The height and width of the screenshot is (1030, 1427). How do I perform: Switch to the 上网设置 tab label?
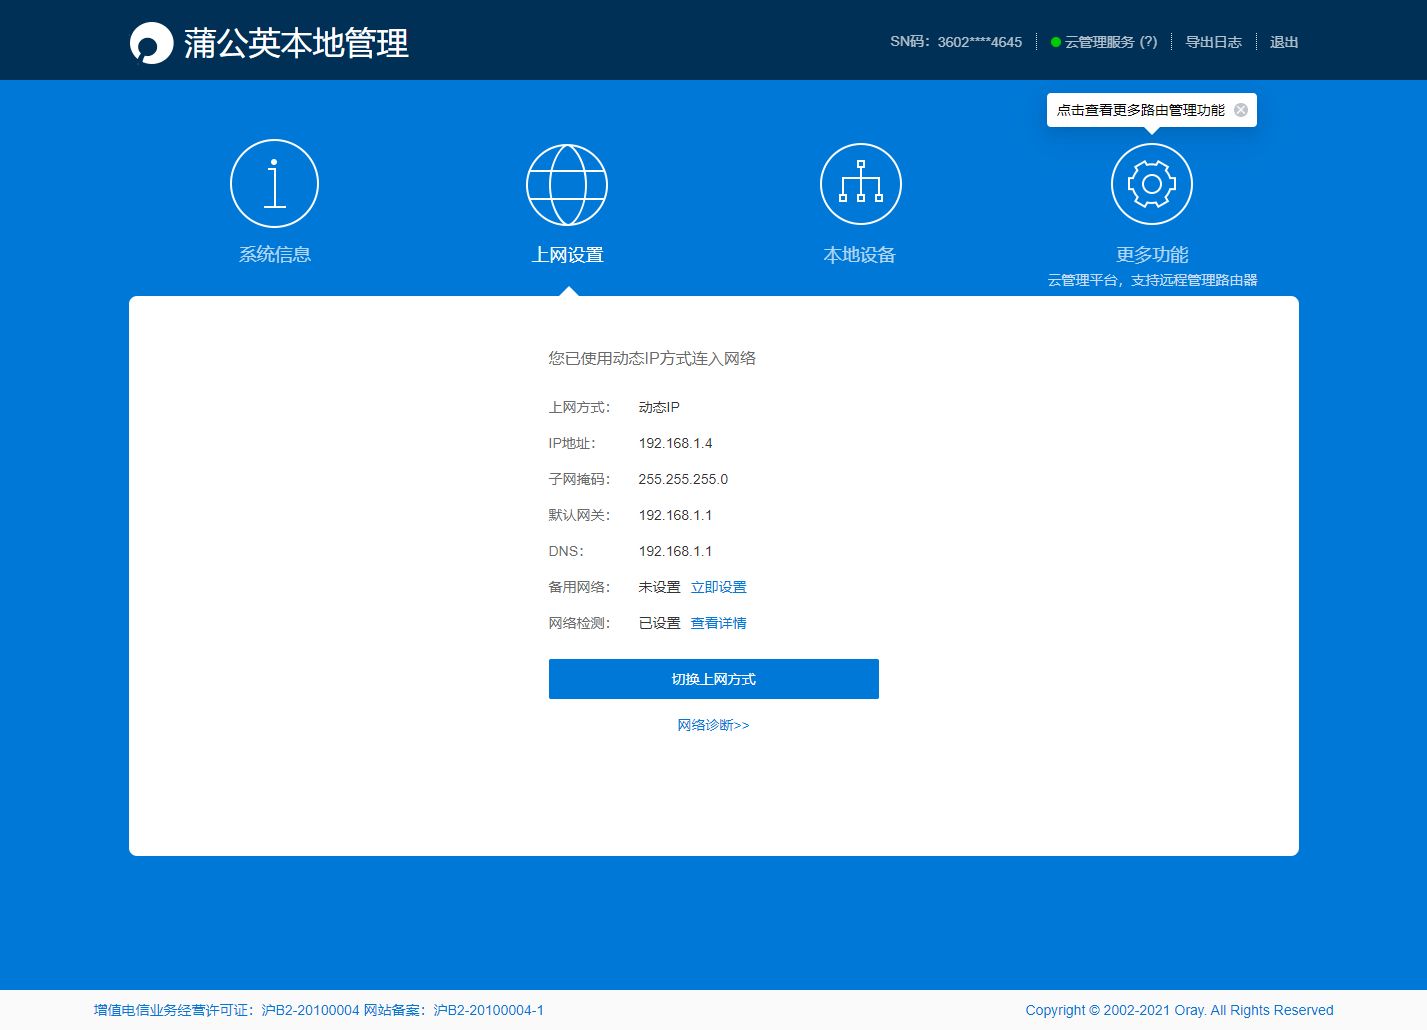tap(567, 255)
